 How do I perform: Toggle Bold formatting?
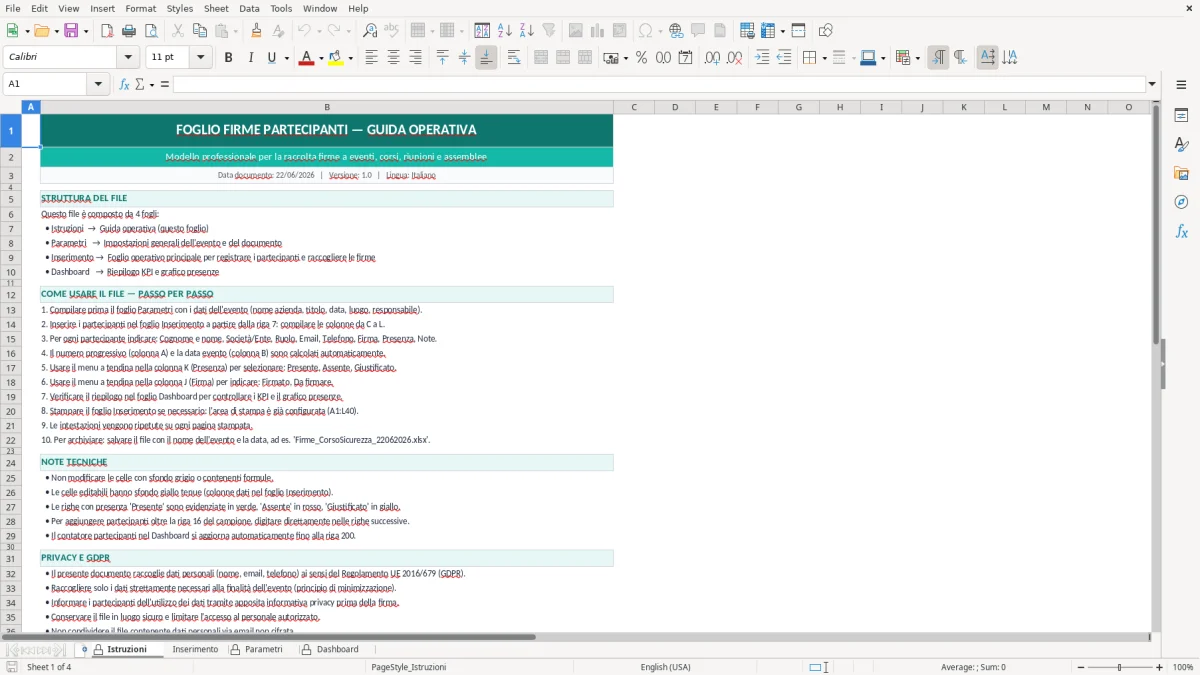[228, 58]
